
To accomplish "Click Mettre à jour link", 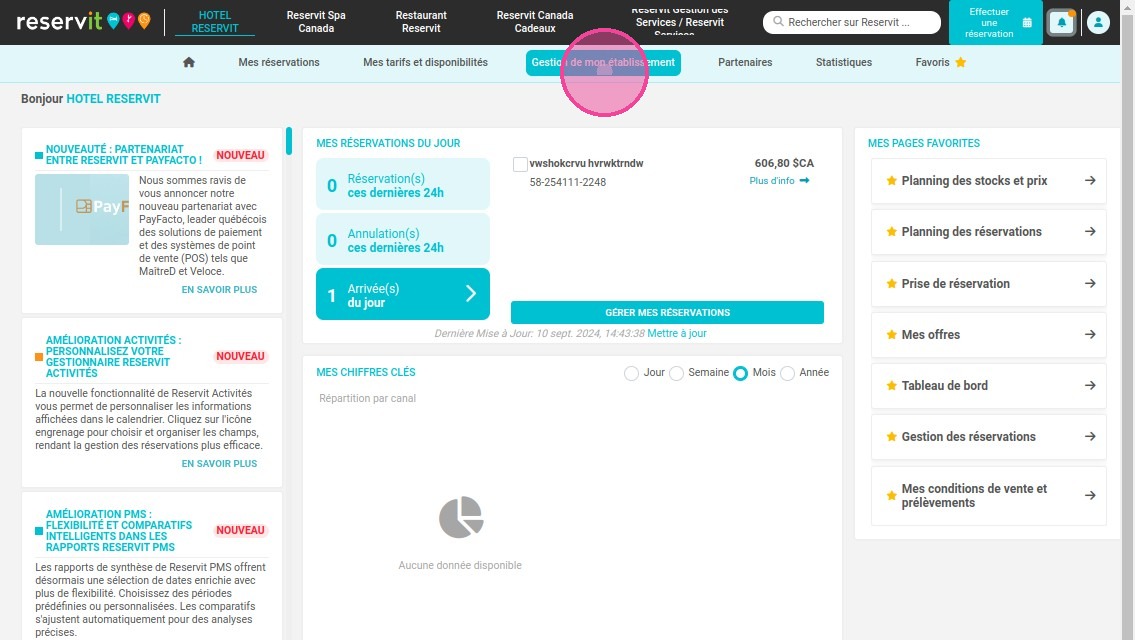I will [677, 333].
